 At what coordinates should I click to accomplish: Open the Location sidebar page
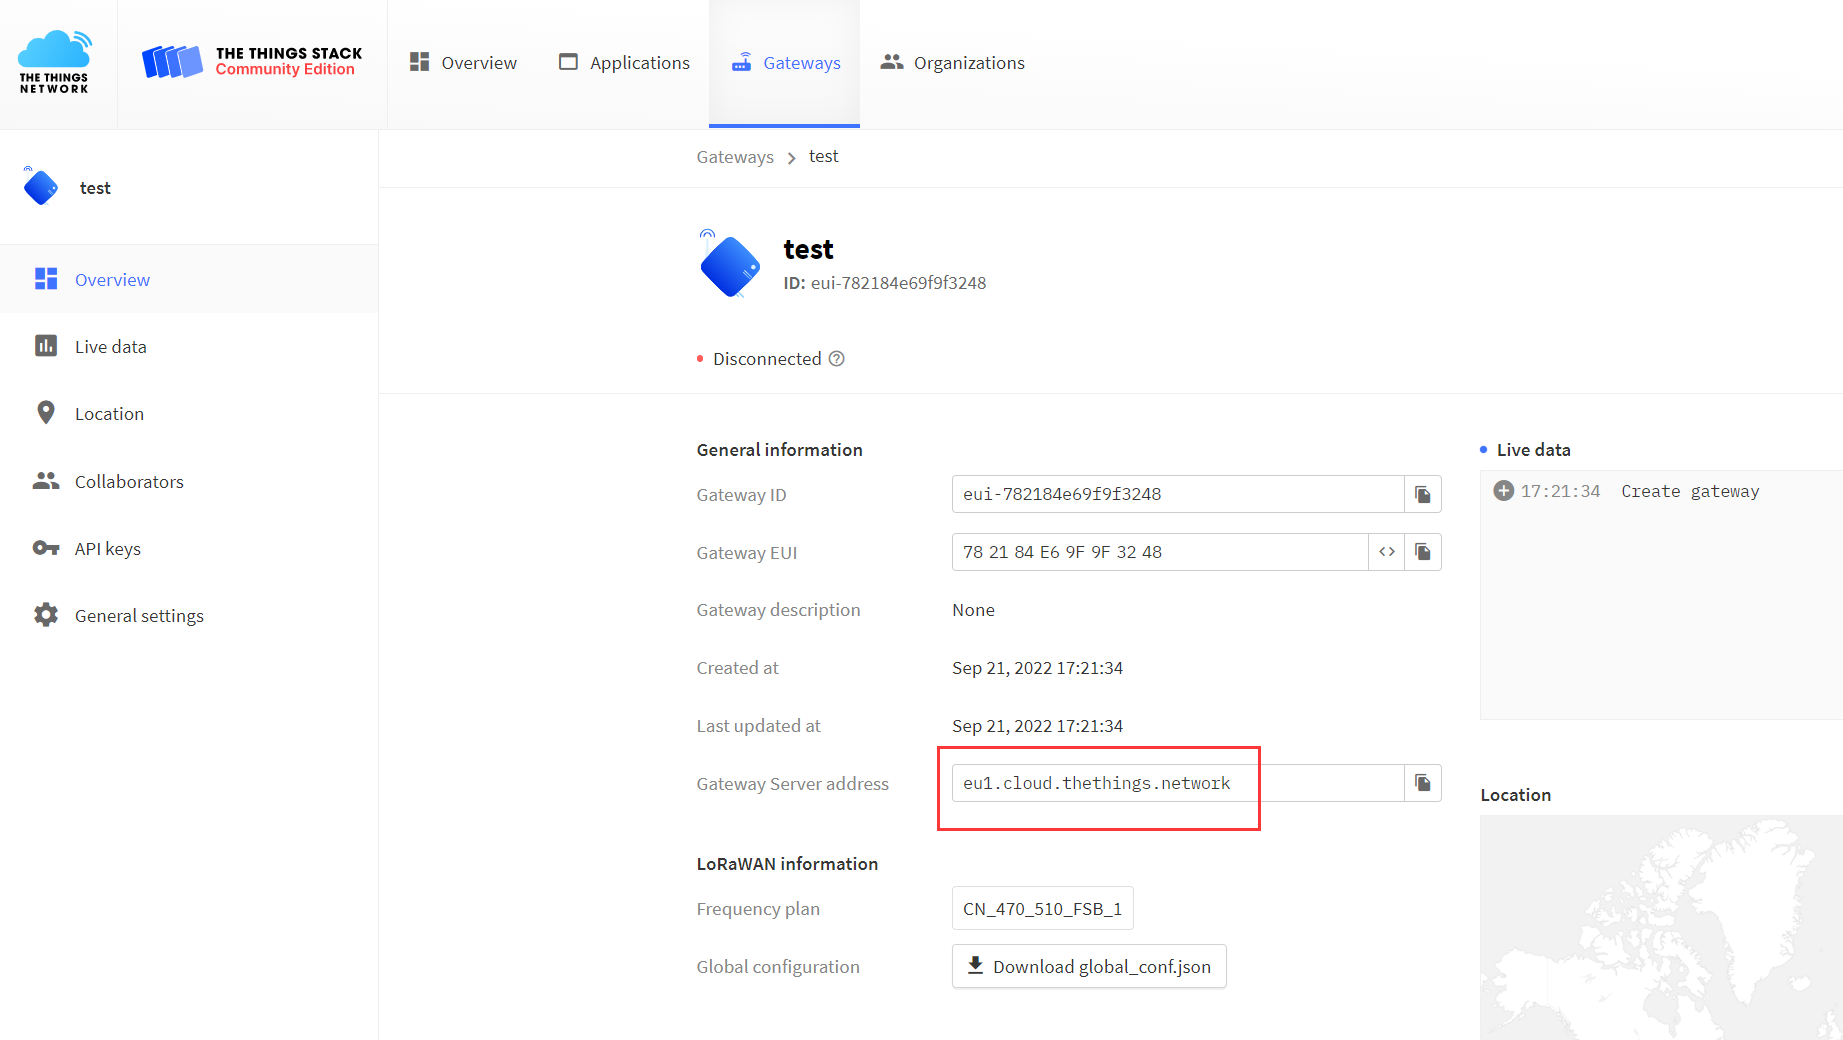[109, 414]
